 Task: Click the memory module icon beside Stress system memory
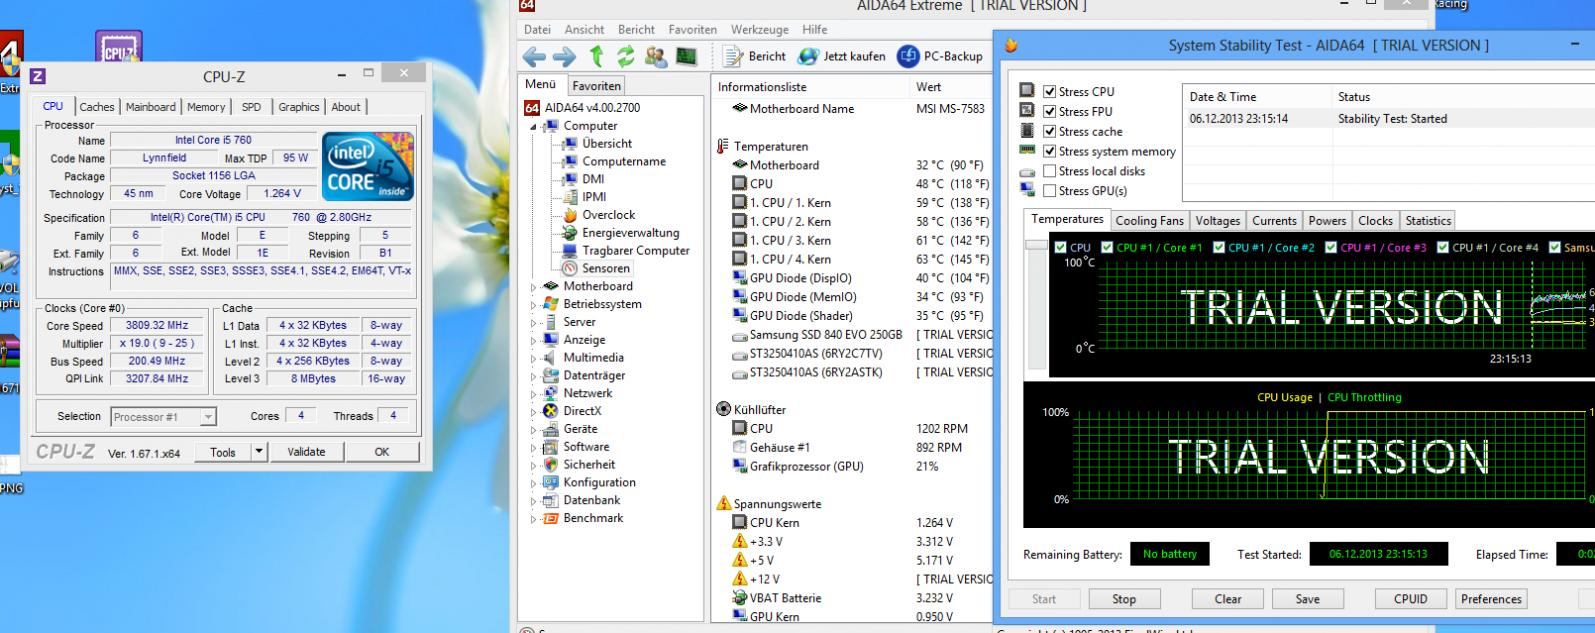(x=1027, y=150)
